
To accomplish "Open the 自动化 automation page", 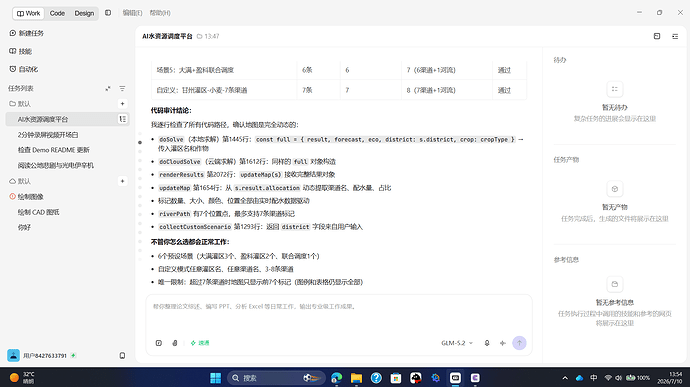I will coord(23,69).
